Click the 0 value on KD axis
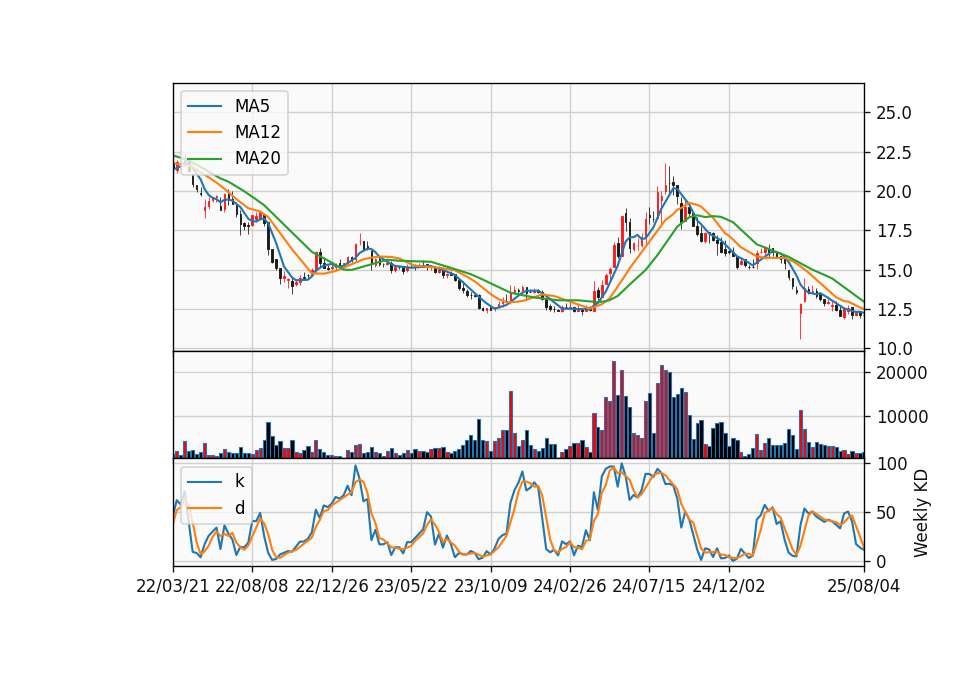This screenshot has height=690, width=960. (882, 561)
